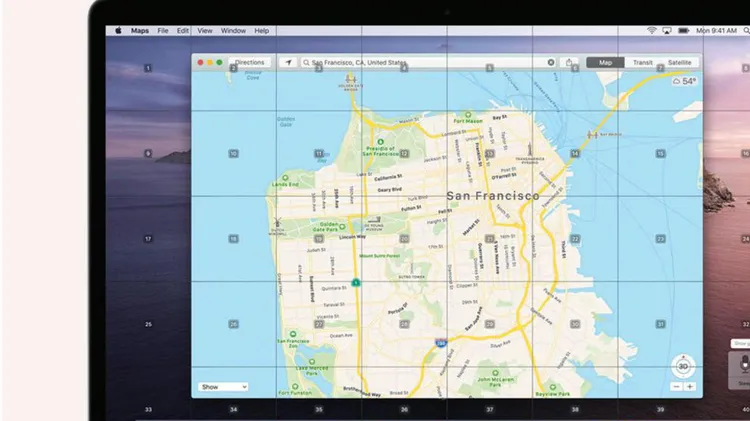Screen dimensions: 750x421
Task: Open the Apple menu
Action: [118, 31]
